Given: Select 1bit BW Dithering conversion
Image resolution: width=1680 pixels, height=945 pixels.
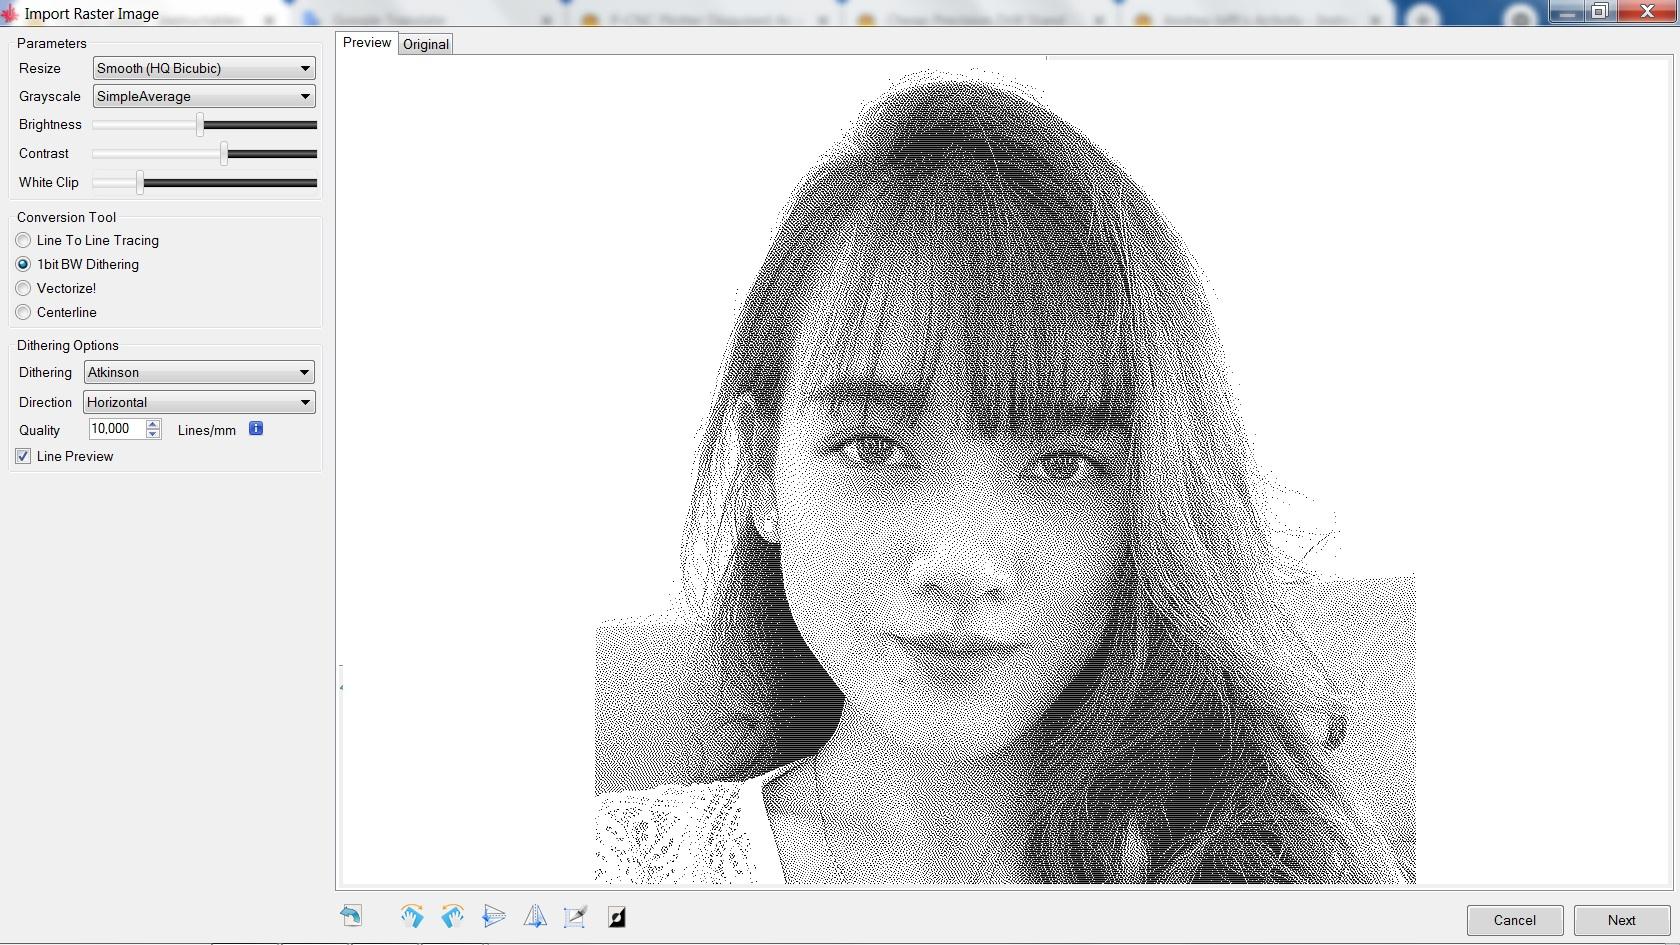Looking at the screenshot, I should point(78,264).
